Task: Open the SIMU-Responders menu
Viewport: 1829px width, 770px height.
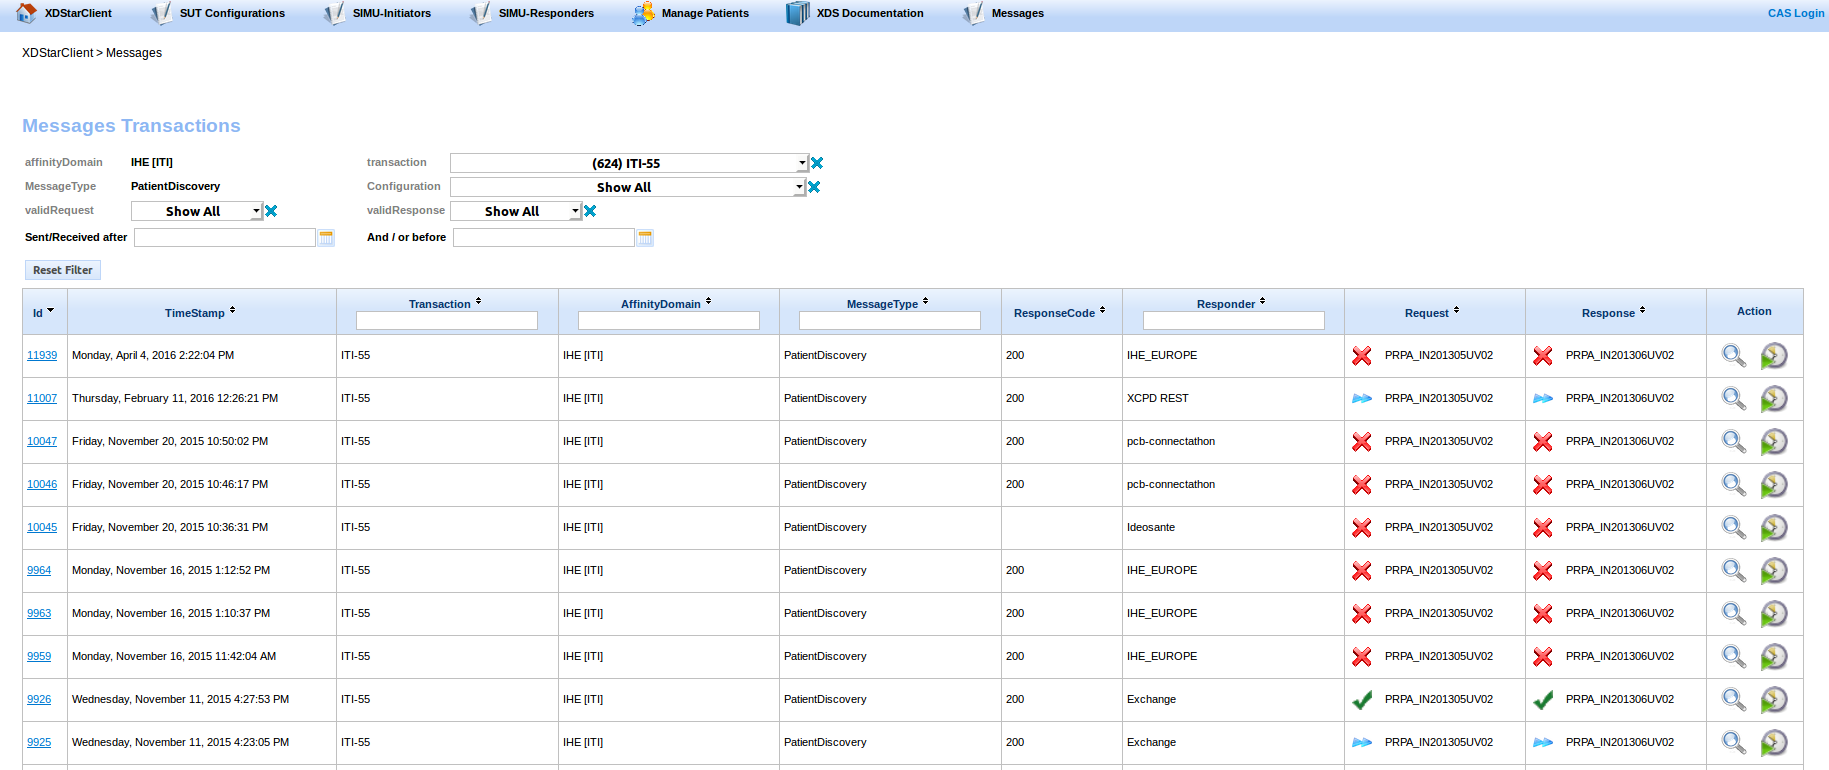Action: (546, 13)
